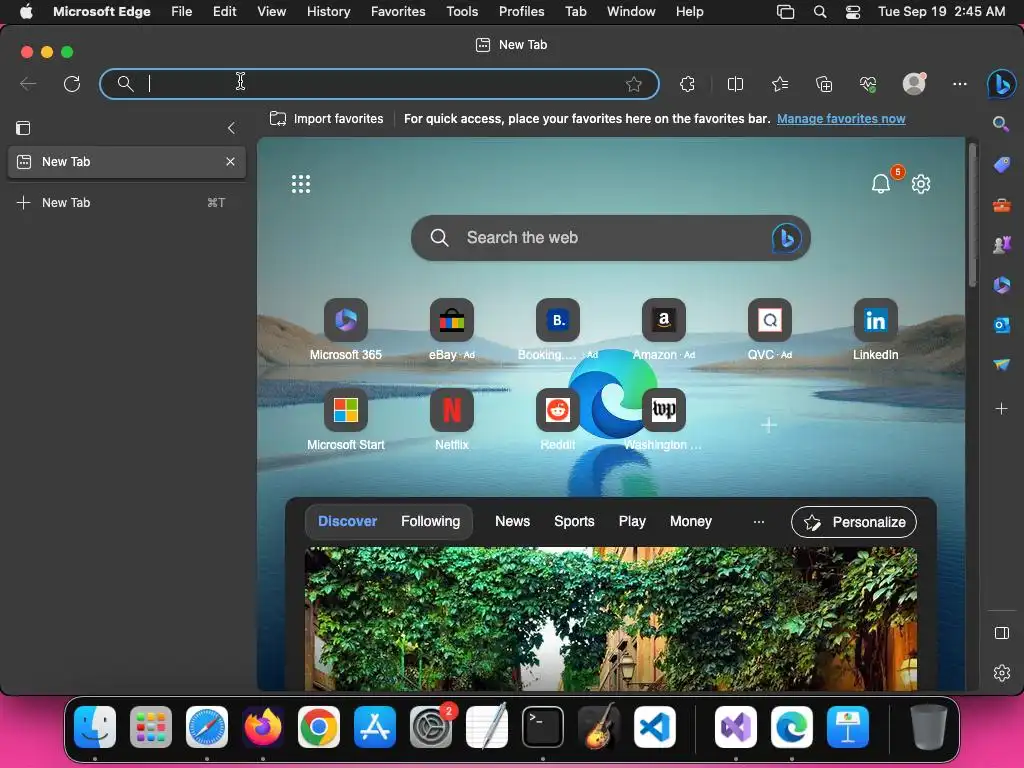Select the Sports feed tab
The width and height of the screenshot is (1024, 768).
[574, 521]
